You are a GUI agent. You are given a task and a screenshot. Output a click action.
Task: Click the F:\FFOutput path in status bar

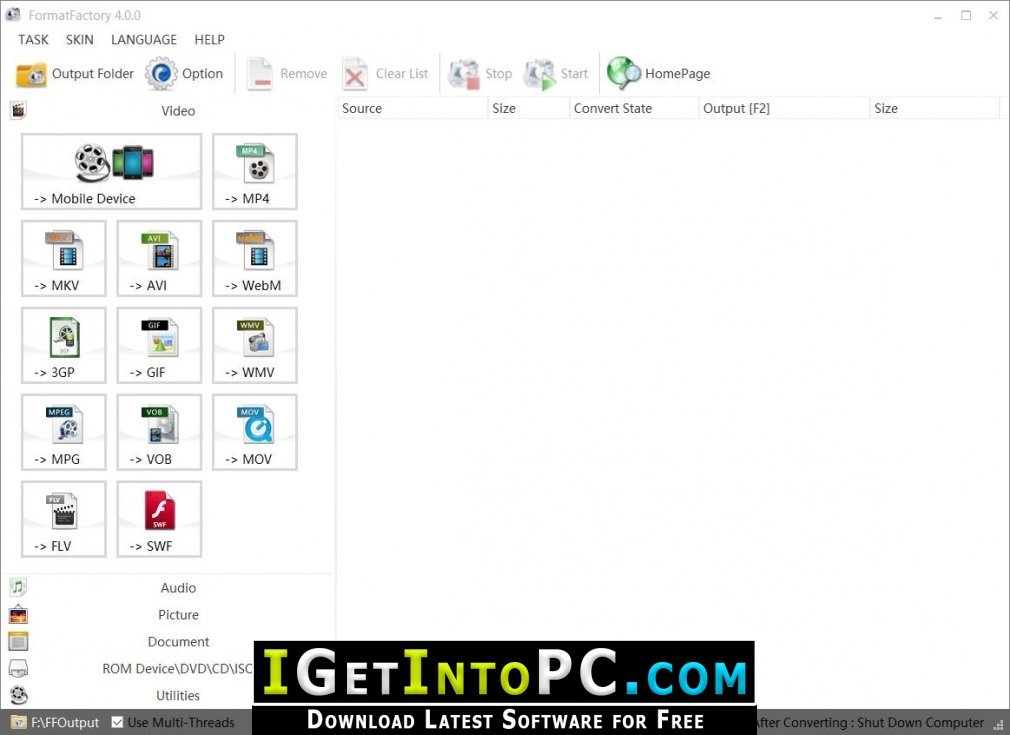[x=65, y=723]
